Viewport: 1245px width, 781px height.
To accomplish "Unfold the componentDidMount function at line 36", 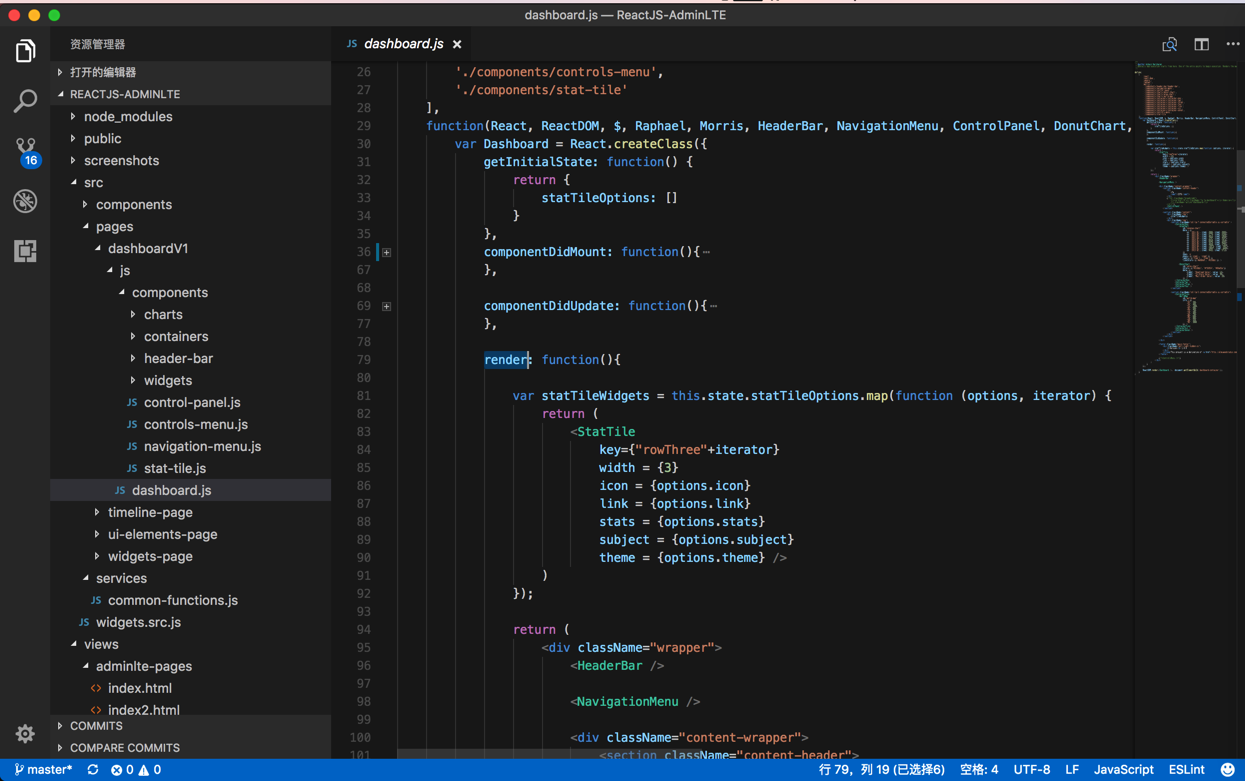I will click(387, 252).
